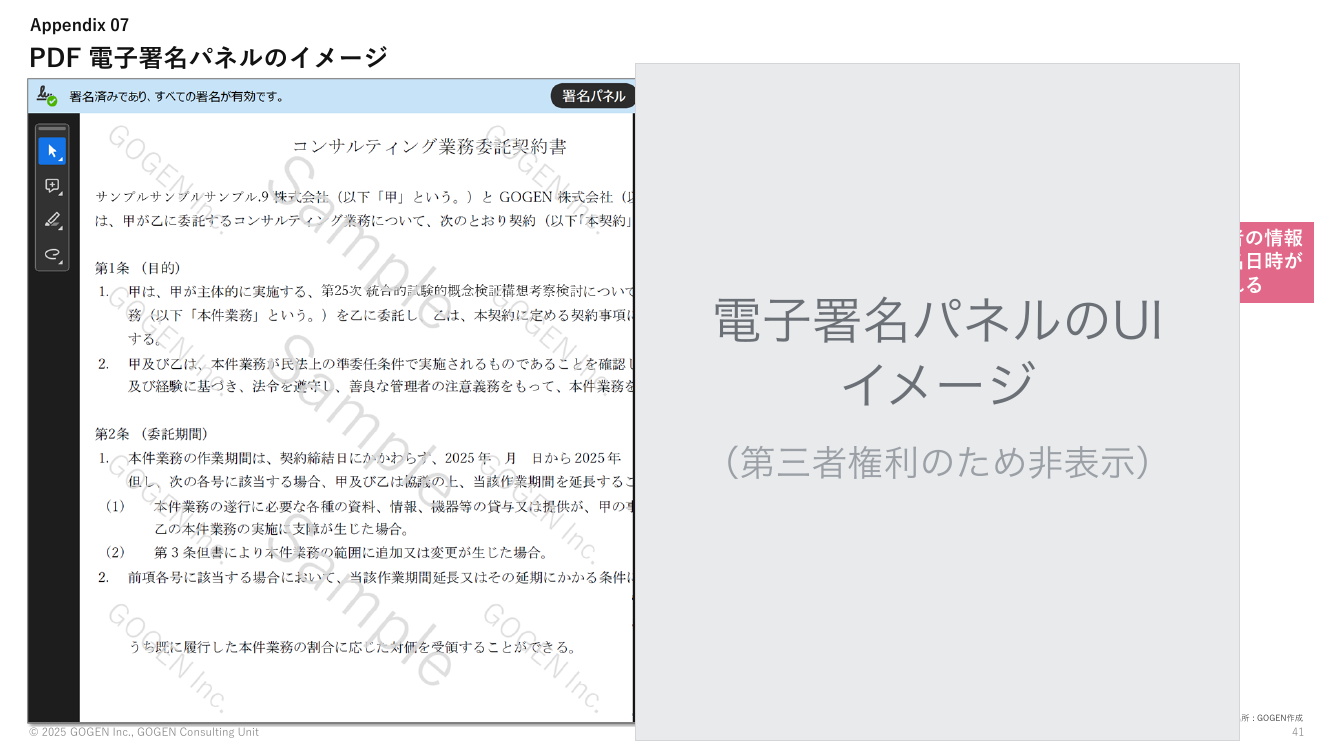Screen dimensions: 1334x750
Task: Grab the toolbar grip handle above the tools
Action: (x=52, y=129)
